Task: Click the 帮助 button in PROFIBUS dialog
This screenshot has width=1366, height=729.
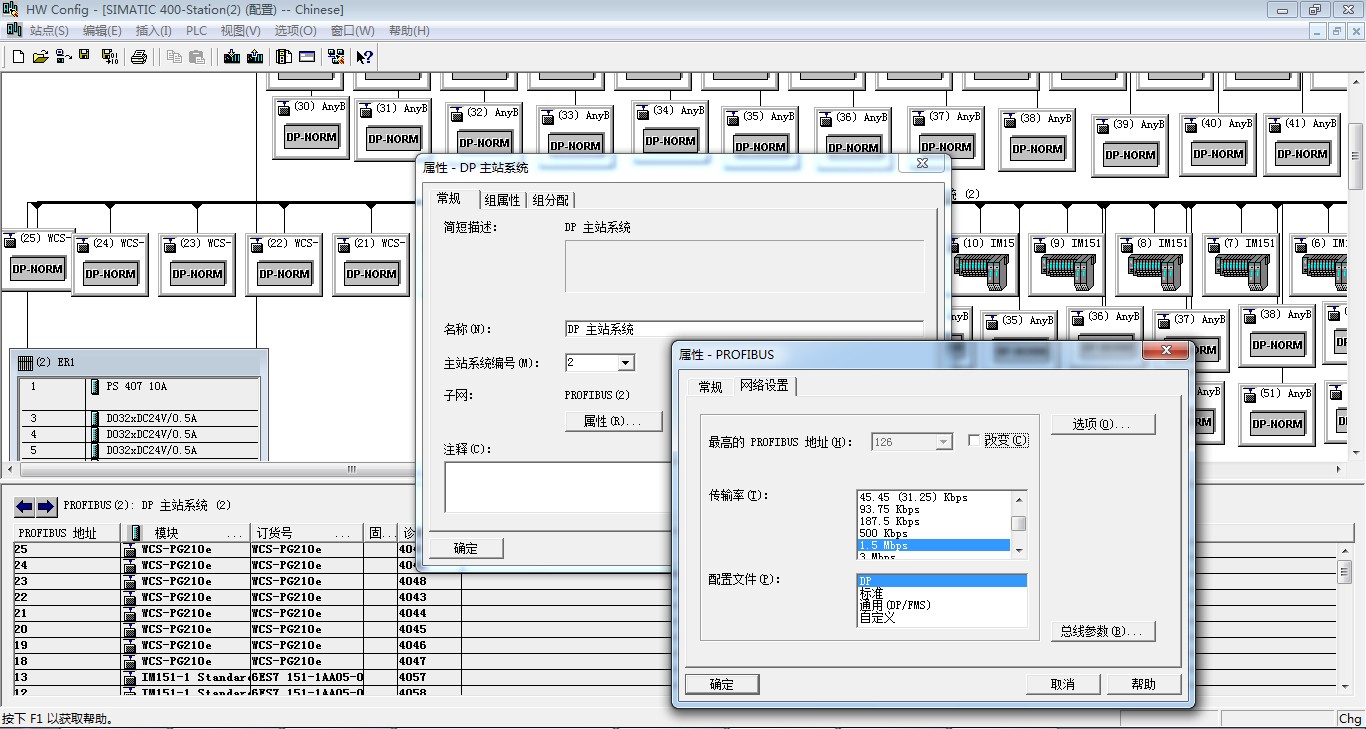Action: click(x=1144, y=684)
